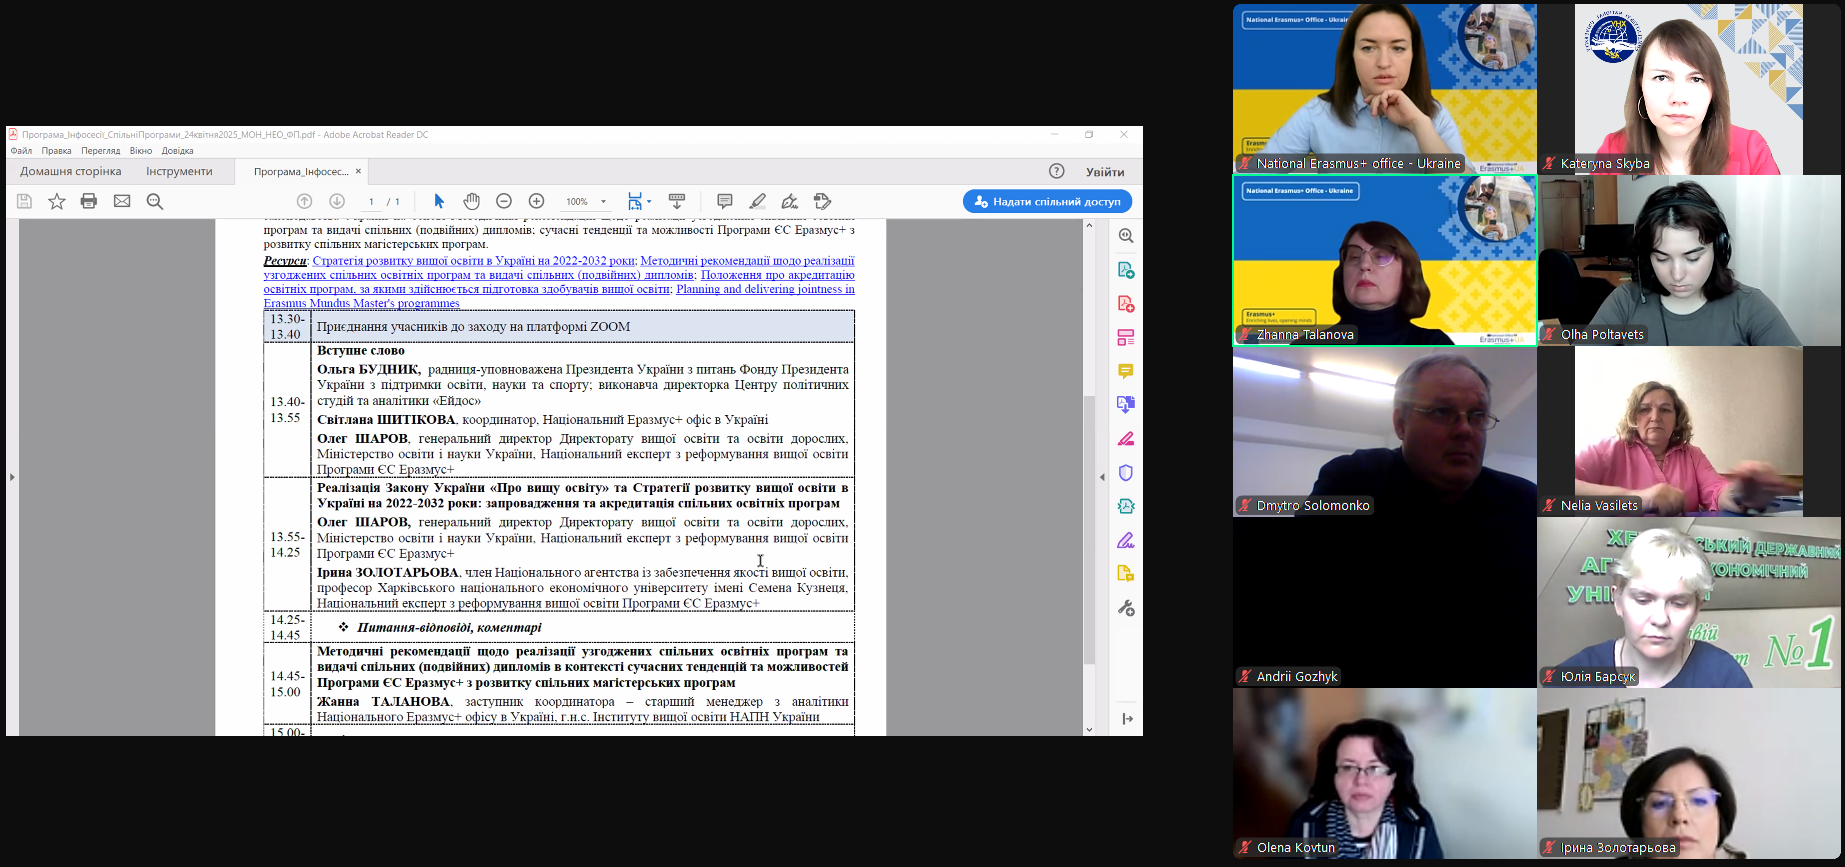Click scrollbar up arrow in document

tap(1089, 225)
